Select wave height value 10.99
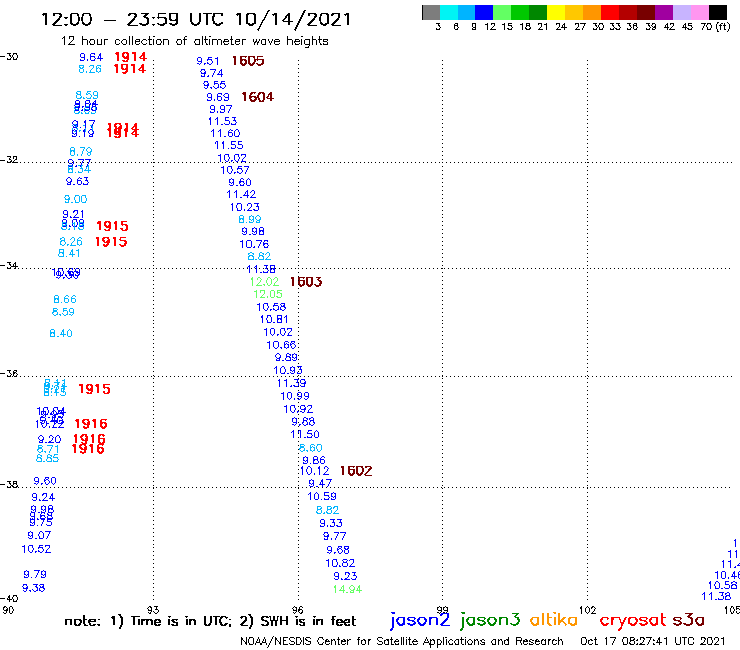740x650 pixels. coord(295,396)
